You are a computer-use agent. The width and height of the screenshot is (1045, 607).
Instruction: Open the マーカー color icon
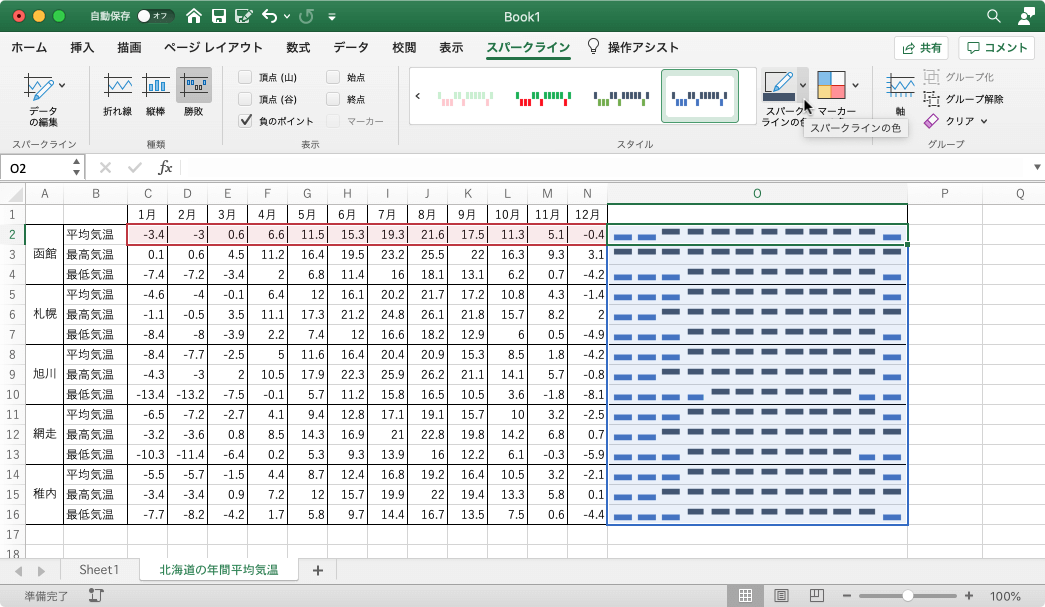(x=831, y=85)
